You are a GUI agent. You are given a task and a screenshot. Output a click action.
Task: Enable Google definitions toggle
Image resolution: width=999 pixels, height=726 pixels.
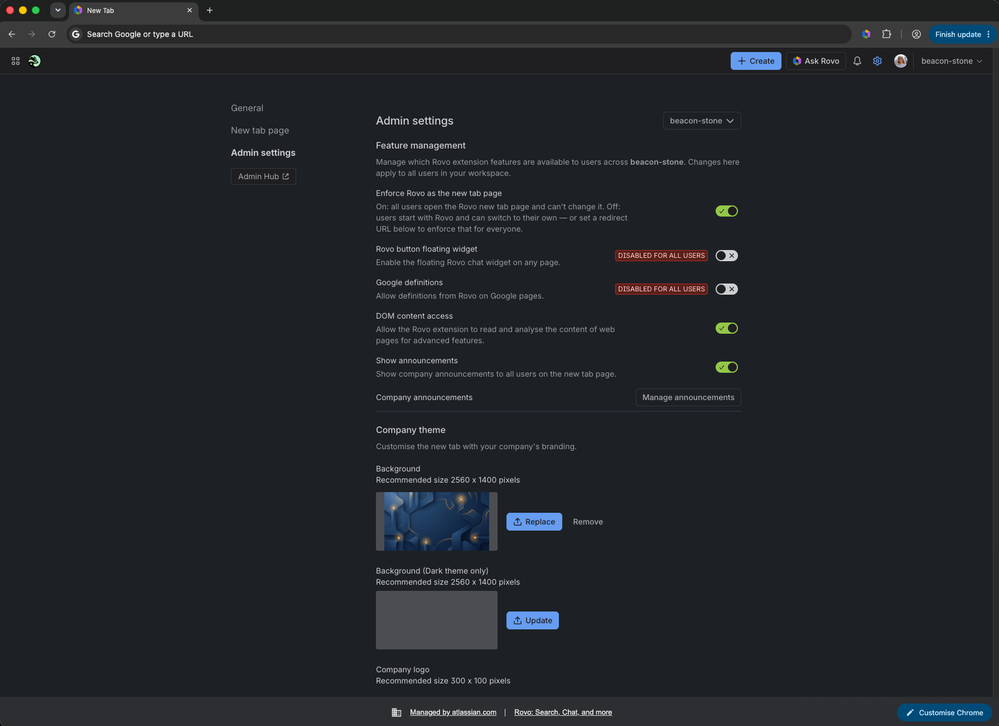click(x=726, y=289)
